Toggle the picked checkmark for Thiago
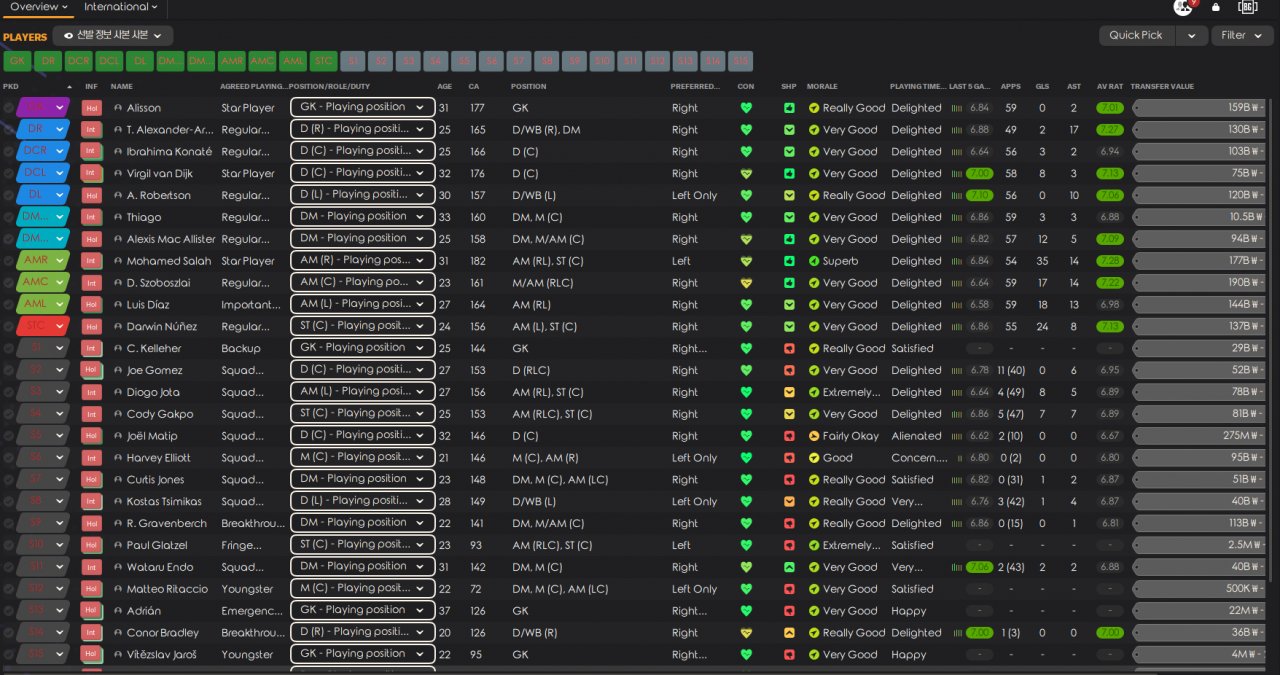This screenshot has height=675, width=1280. (9, 218)
